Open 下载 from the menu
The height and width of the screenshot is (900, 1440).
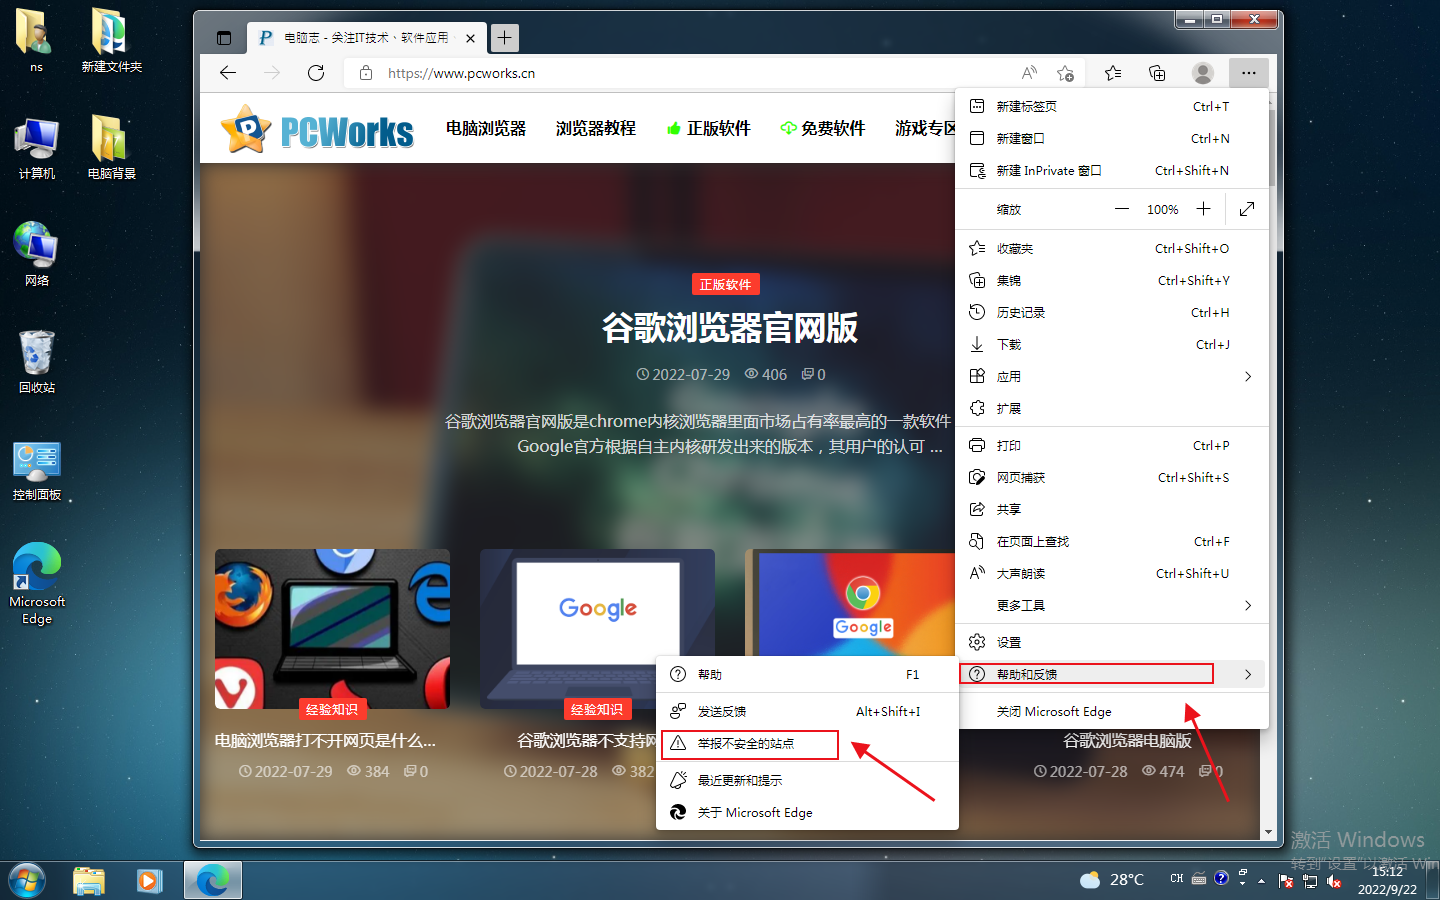coord(1112,344)
